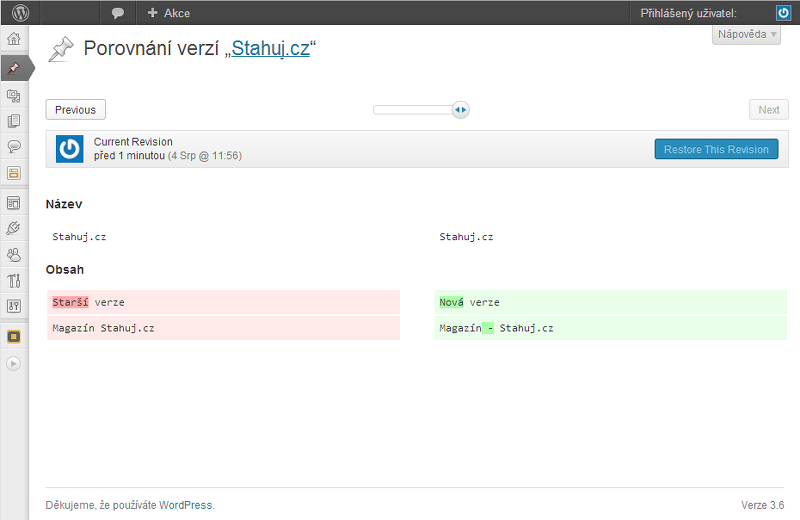This screenshot has width=800, height=520.
Task: Click Restore This Revision button
Action: [x=716, y=149]
